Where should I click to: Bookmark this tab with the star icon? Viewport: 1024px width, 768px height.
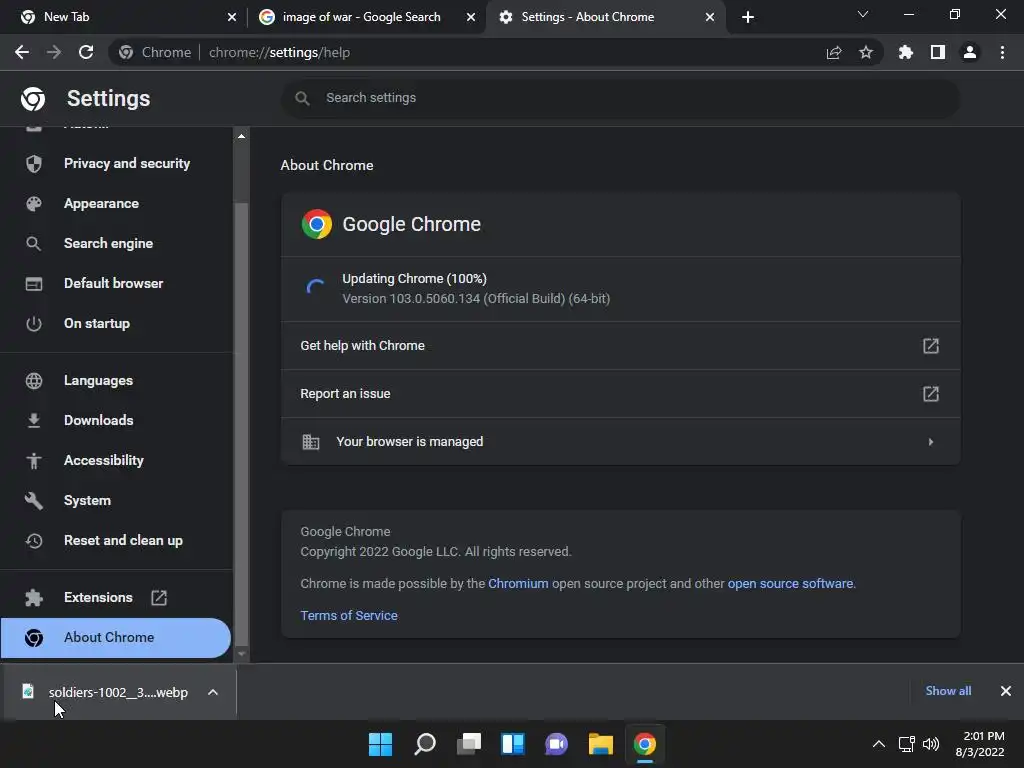coord(866,52)
